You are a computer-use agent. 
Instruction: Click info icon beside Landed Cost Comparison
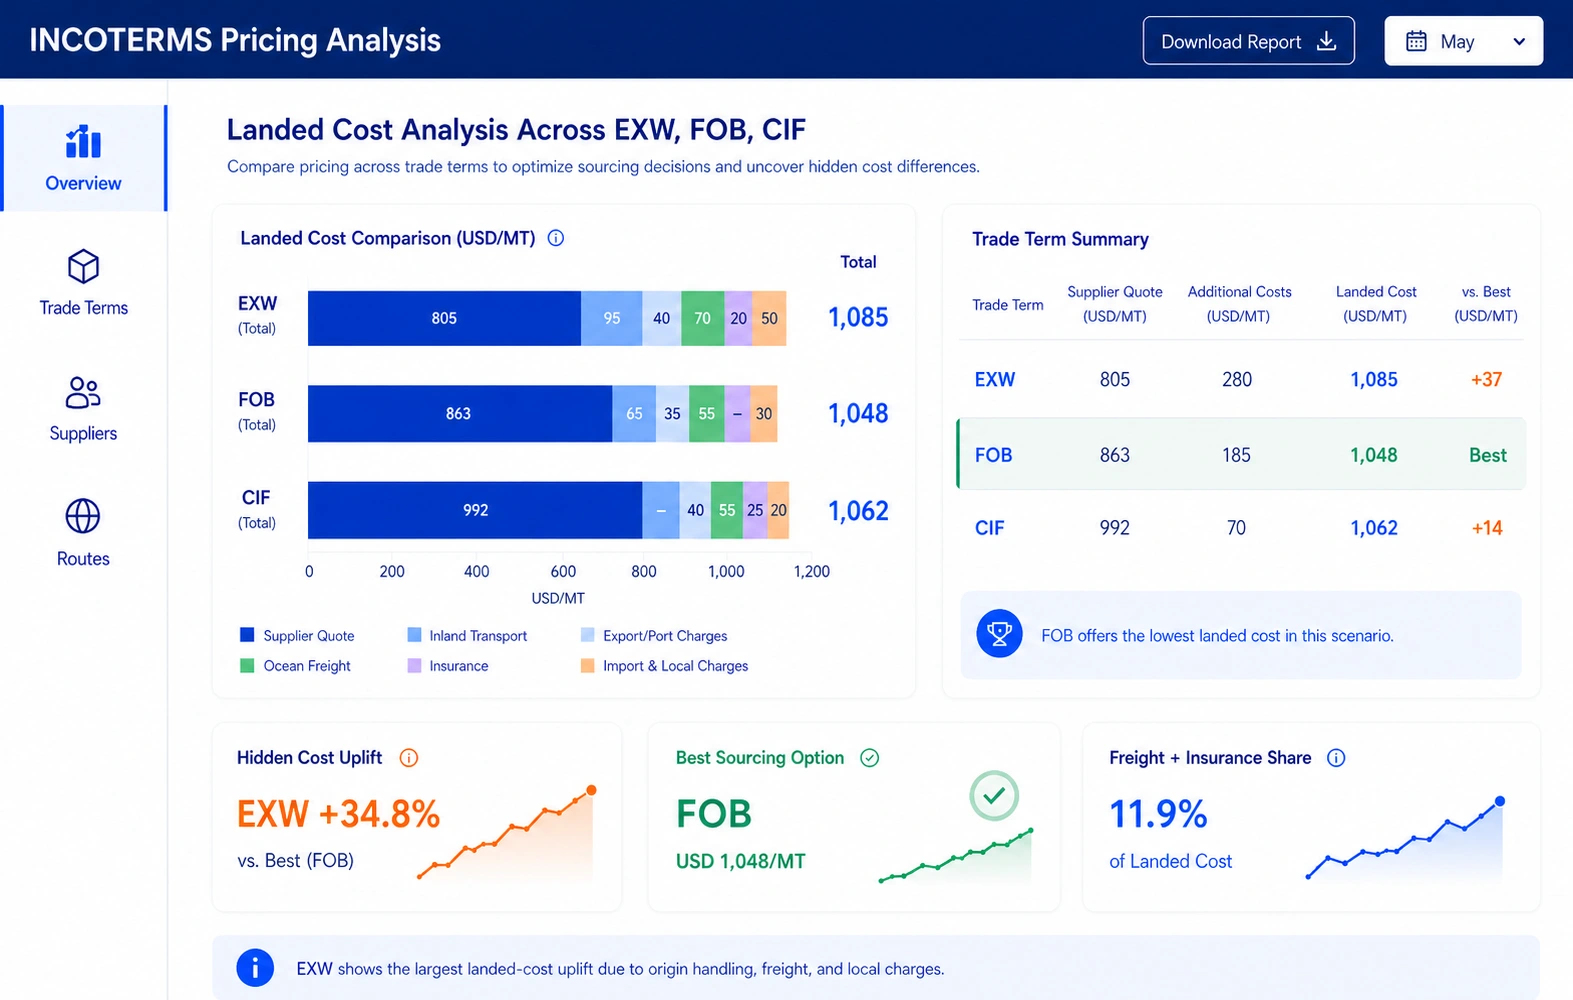(x=556, y=238)
